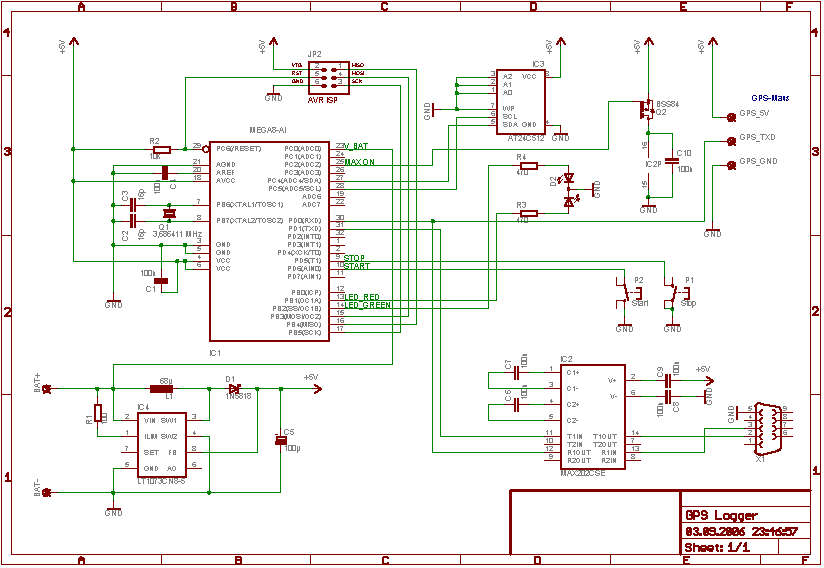The width and height of the screenshot is (824, 568).
Task: Select the MAXON net label
Action: click(360, 162)
